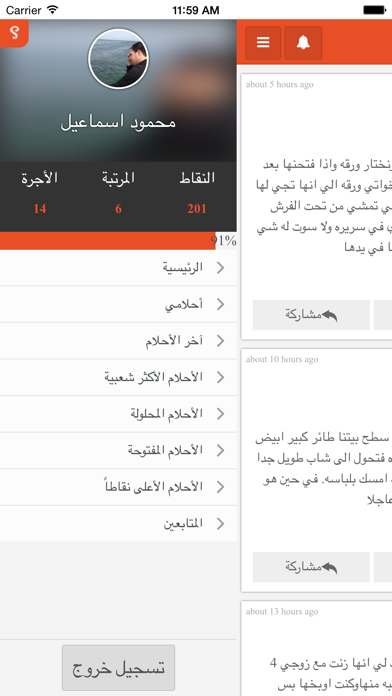Open الأحلام الأعلى نقاطاً menu item
392x696 pixels.
pos(118,487)
